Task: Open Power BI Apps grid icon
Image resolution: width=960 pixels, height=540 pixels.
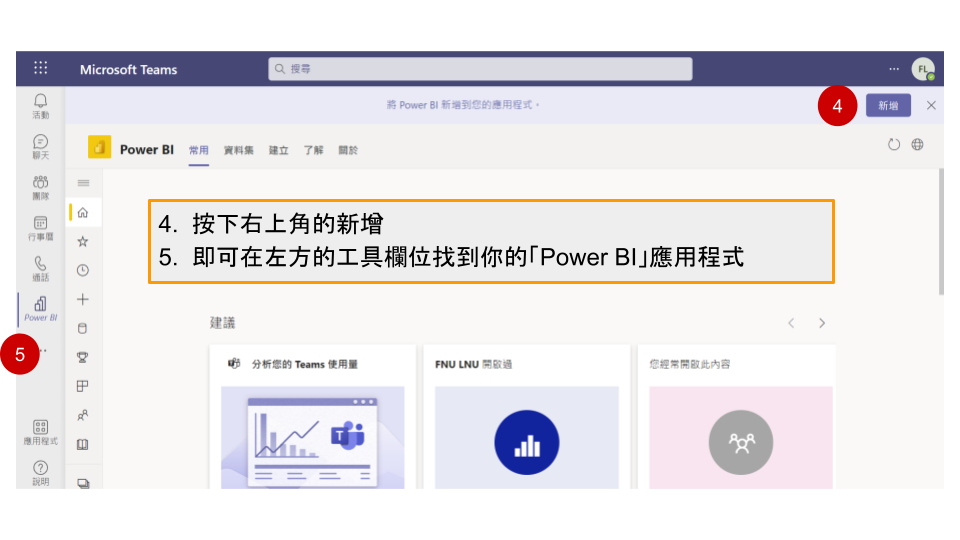Action: [x=83, y=386]
